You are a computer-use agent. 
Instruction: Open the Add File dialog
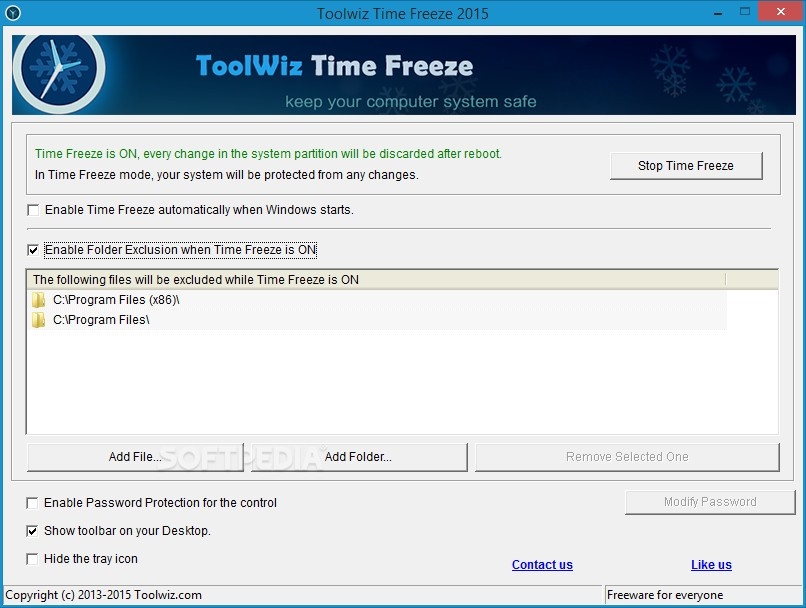pos(135,457)
